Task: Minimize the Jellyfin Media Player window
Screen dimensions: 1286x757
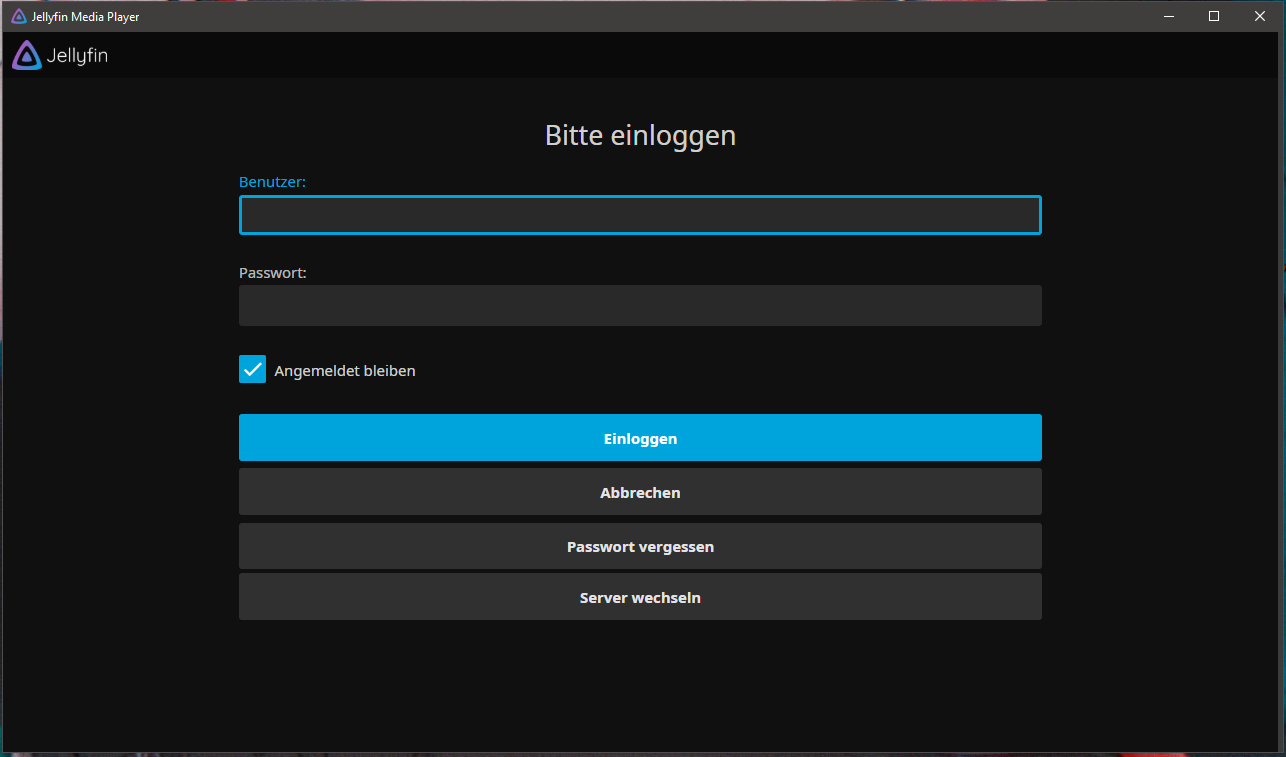Action: coord(1168,16)
